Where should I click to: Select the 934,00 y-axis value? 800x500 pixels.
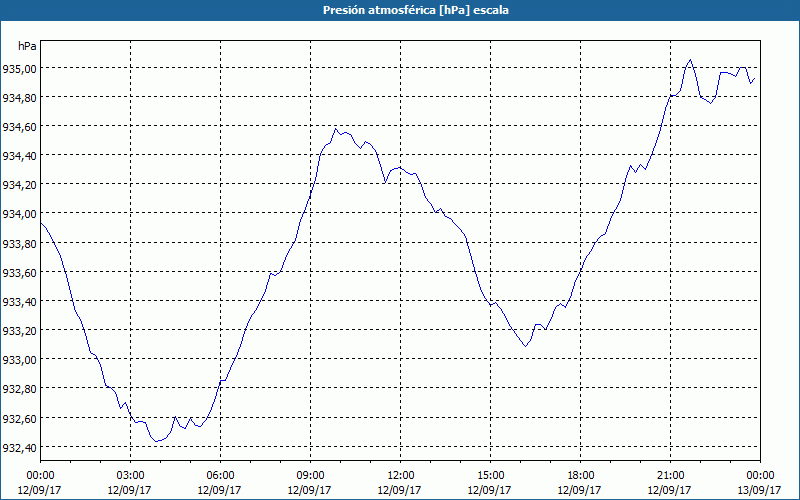click(x=19, y=213)
